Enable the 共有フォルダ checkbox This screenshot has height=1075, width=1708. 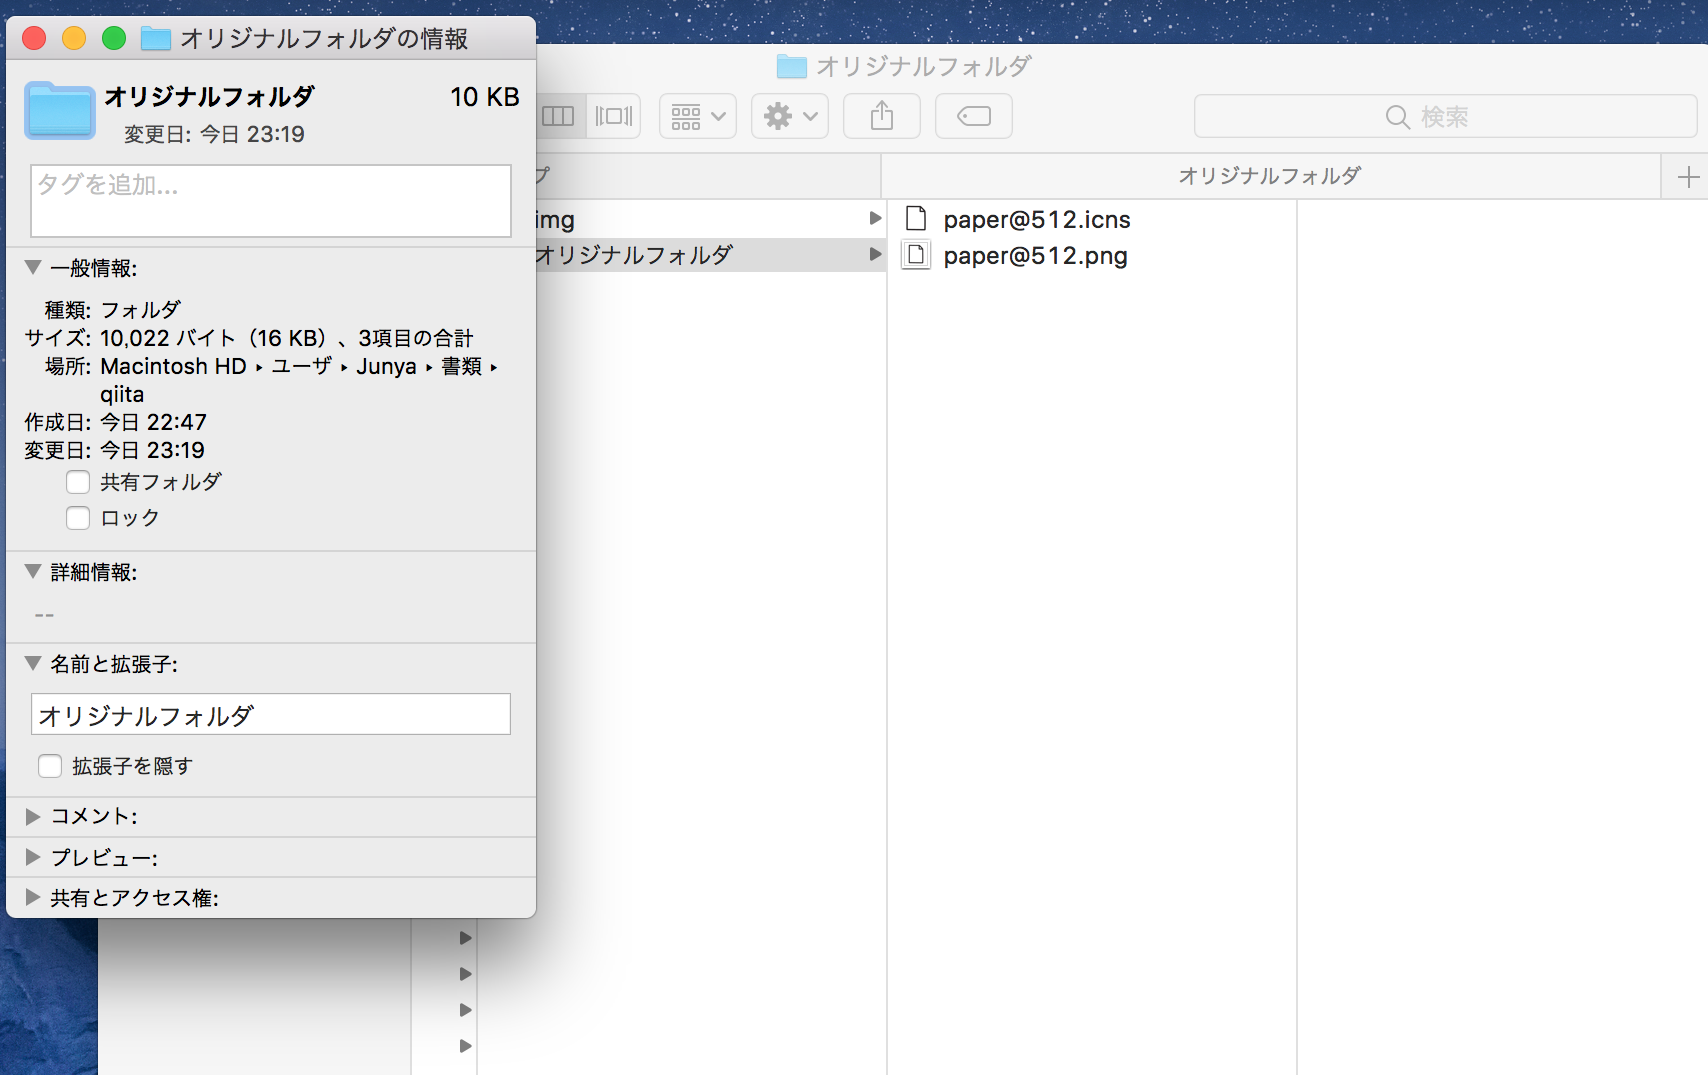tap(78, 482)
